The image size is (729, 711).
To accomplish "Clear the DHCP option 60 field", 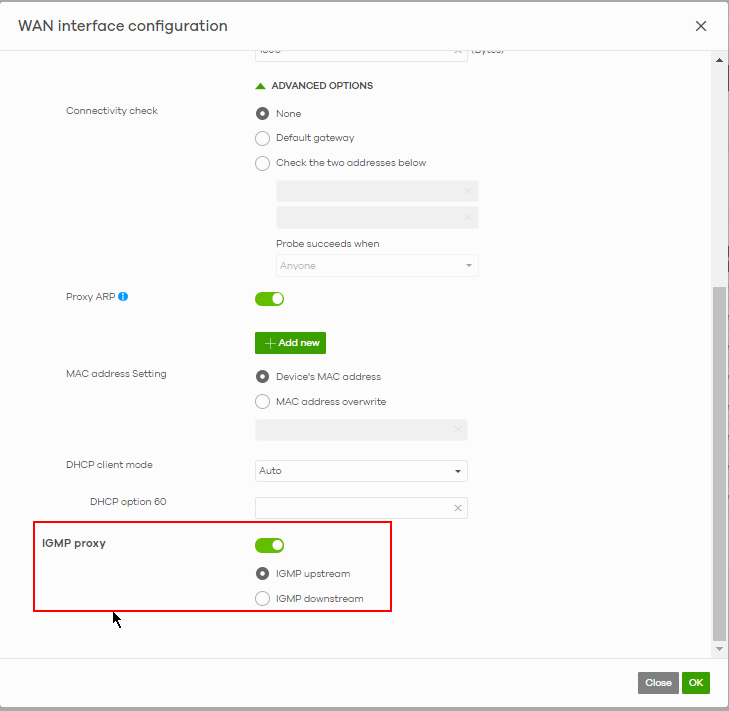I will click(458, 508).
